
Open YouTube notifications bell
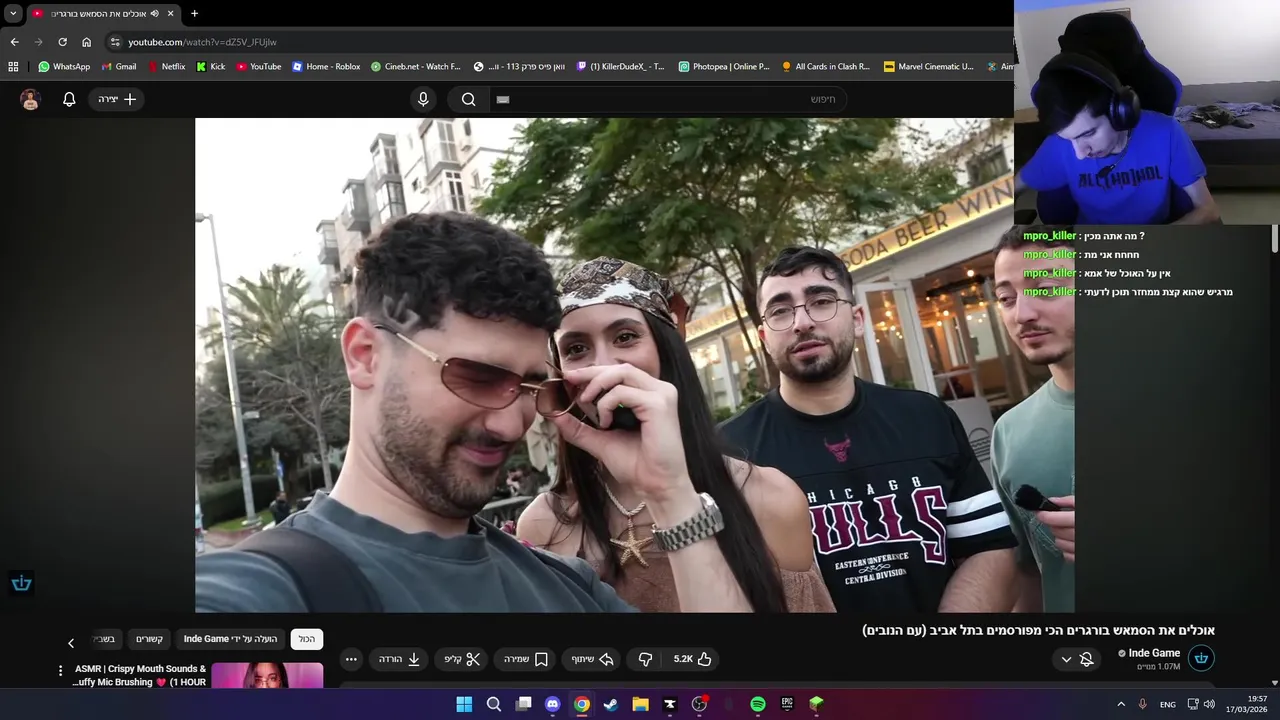[x=69, y=99]
